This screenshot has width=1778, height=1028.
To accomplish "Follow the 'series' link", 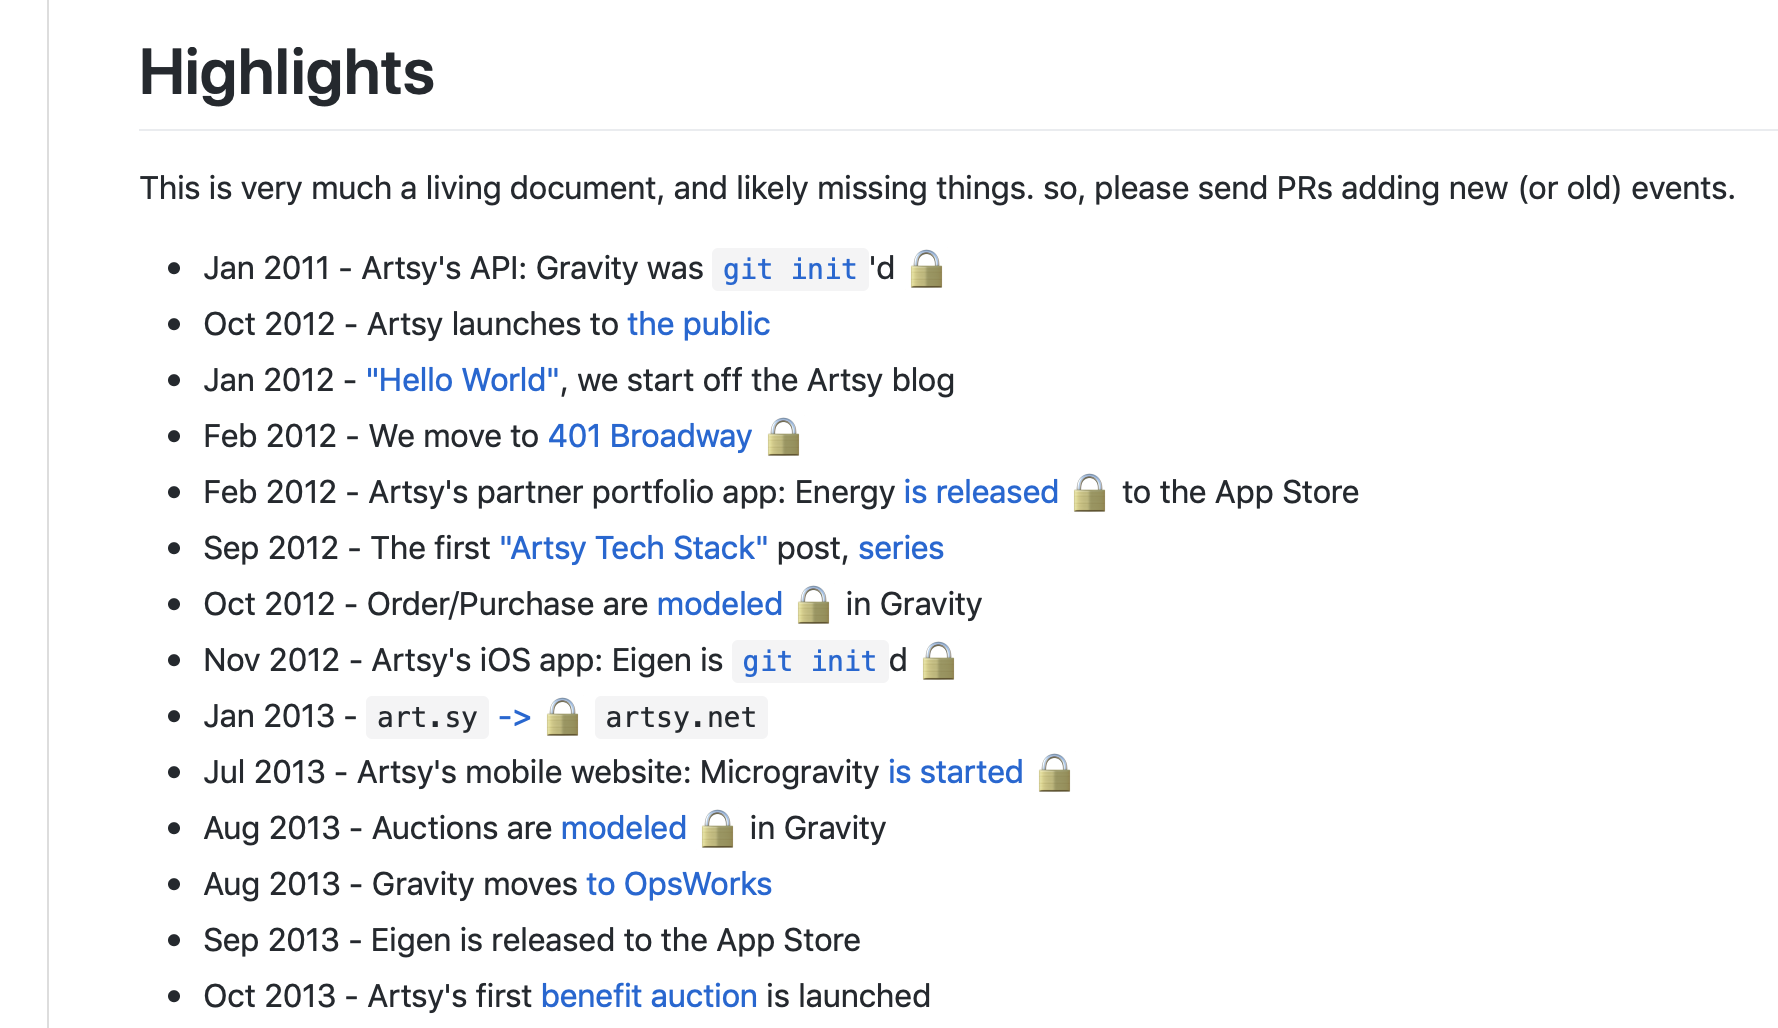I will [x=901, y=548].
